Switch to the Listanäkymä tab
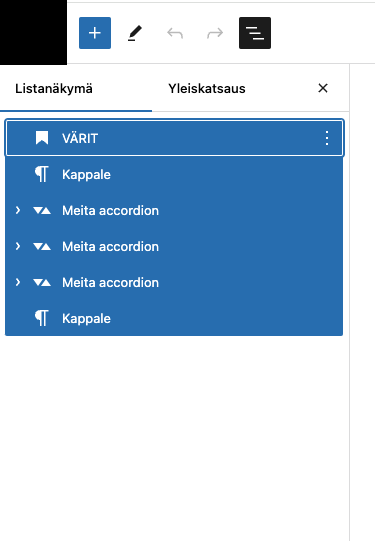The image size is (375, 541). [54, 89]
